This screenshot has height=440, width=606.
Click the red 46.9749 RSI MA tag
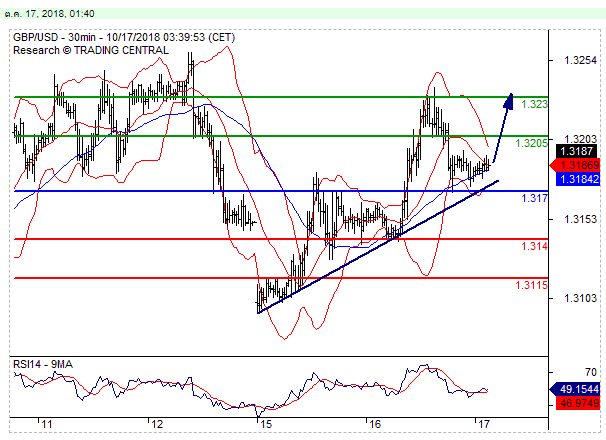578,403
